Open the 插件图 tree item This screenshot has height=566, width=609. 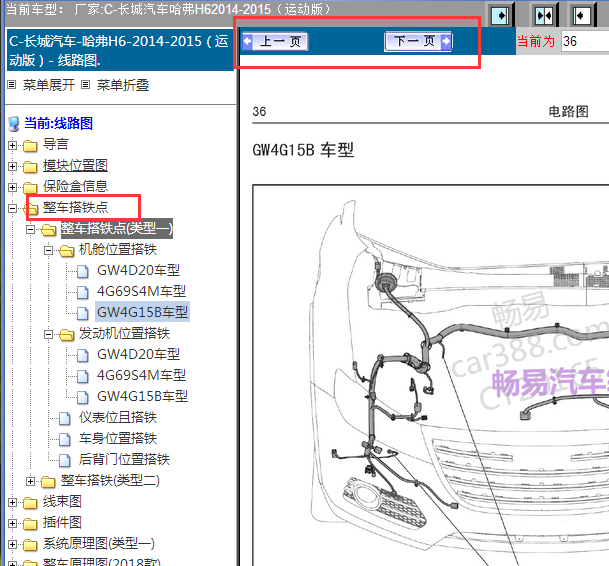pyautogui.click(x=62, y=522)
